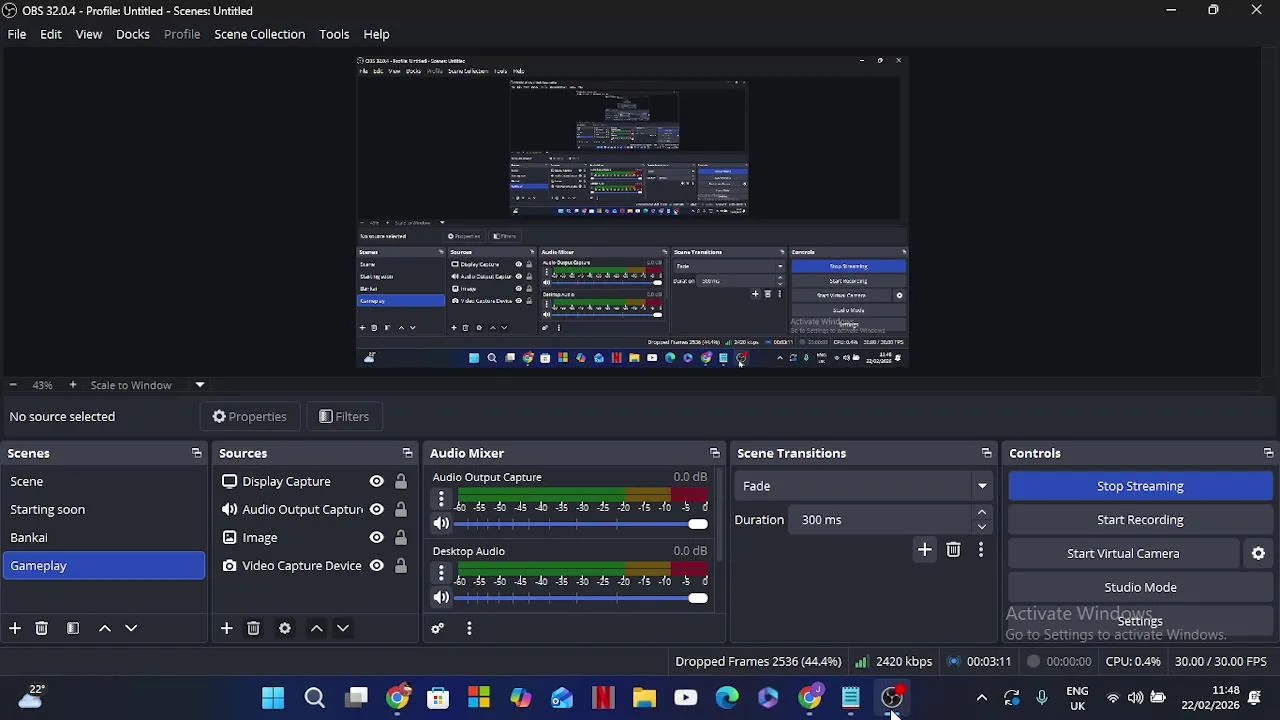Open preview scaling dropdown arrow
1280x720 pixels.
[x=200, y=385]
